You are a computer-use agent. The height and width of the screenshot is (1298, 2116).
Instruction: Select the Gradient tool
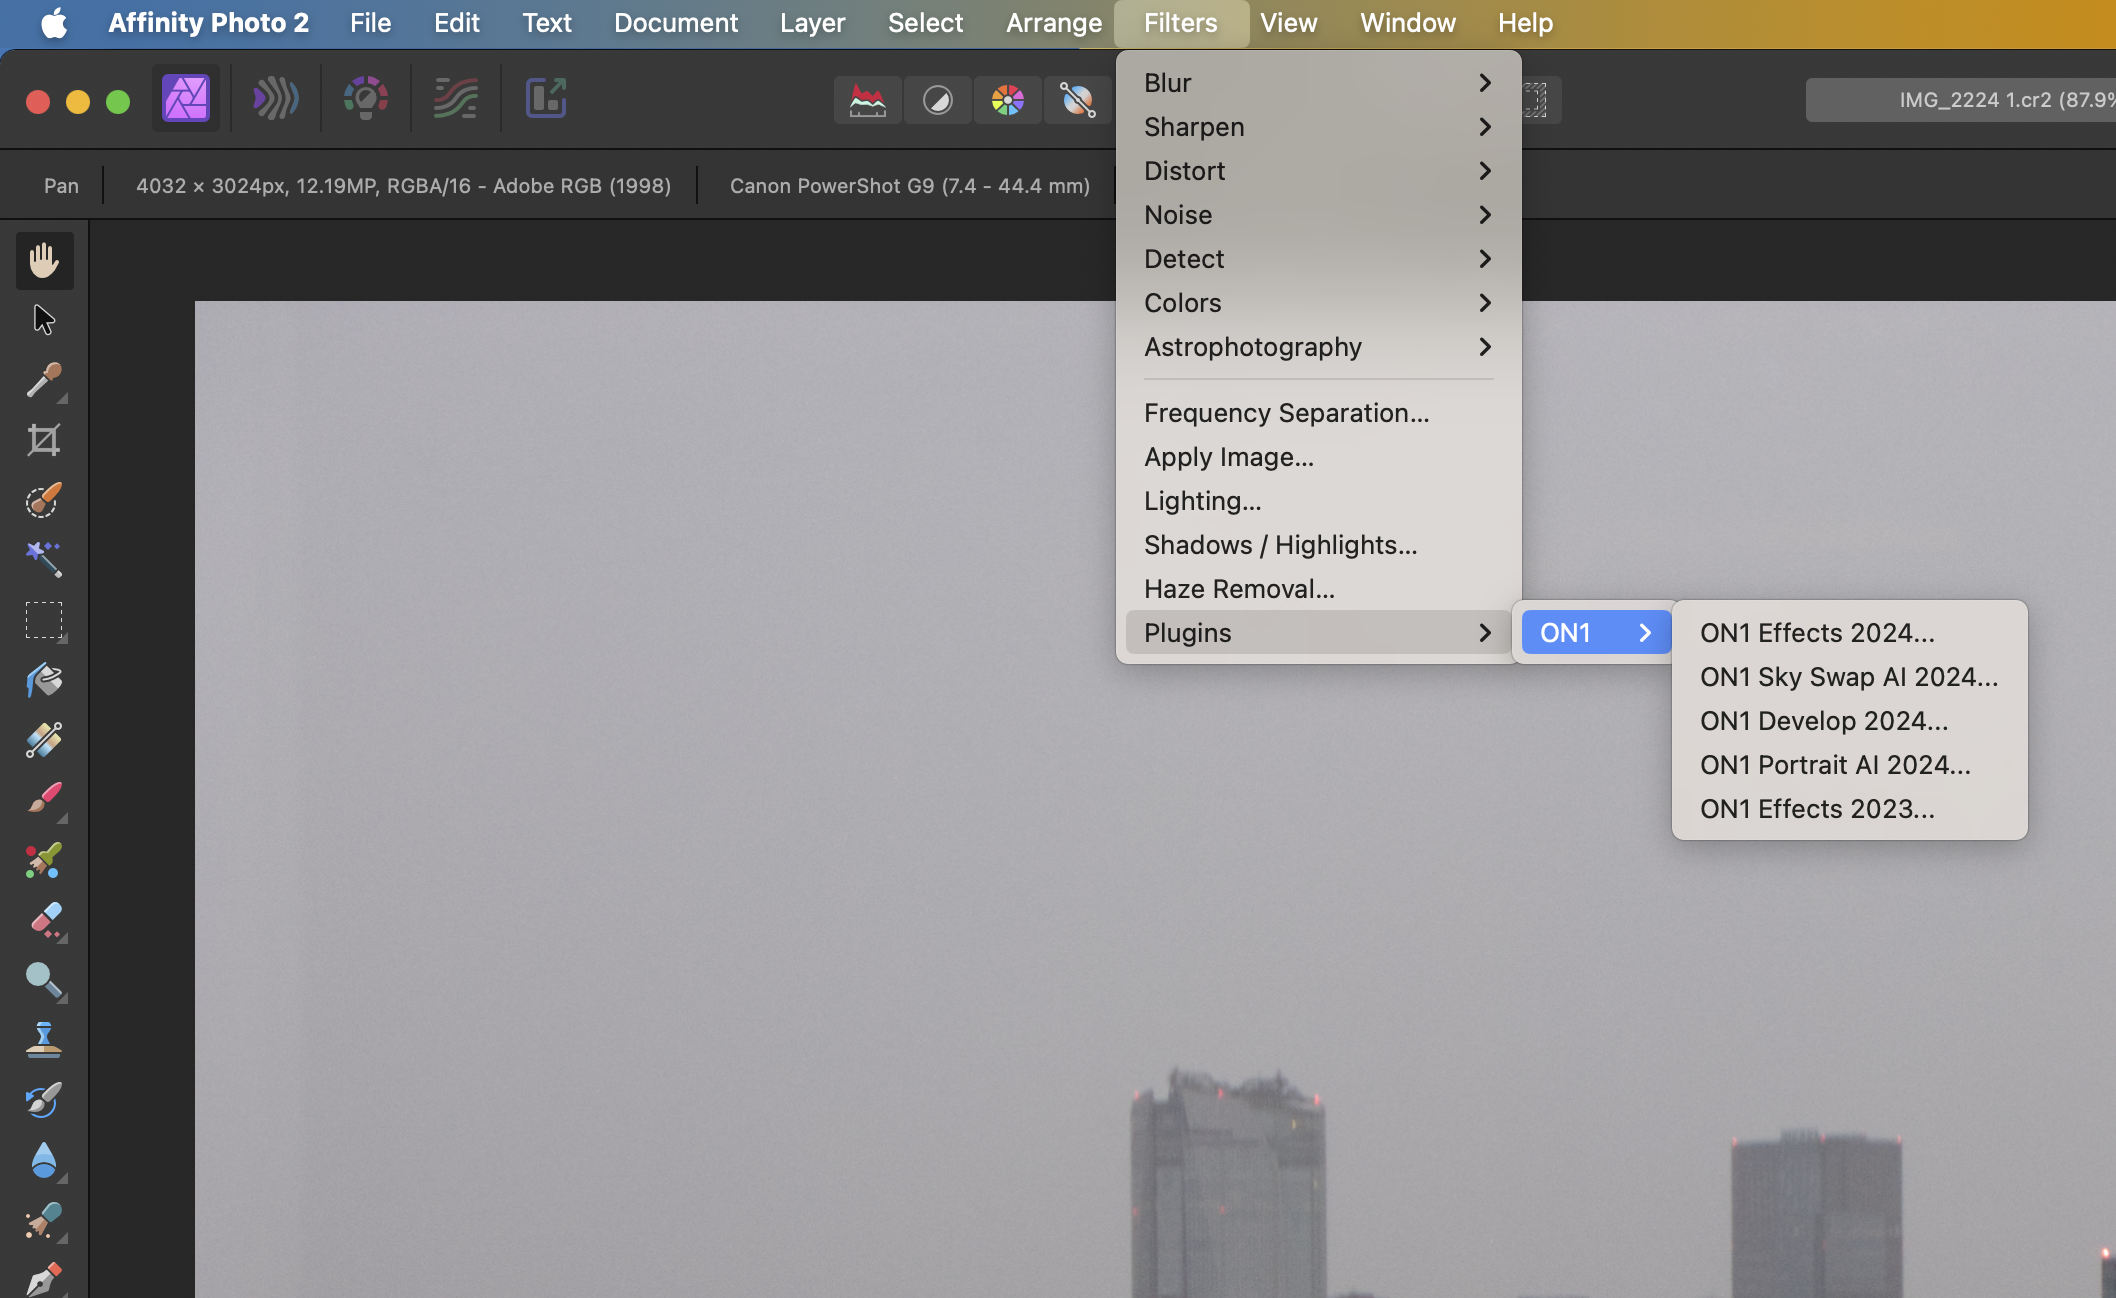[44, 740]
